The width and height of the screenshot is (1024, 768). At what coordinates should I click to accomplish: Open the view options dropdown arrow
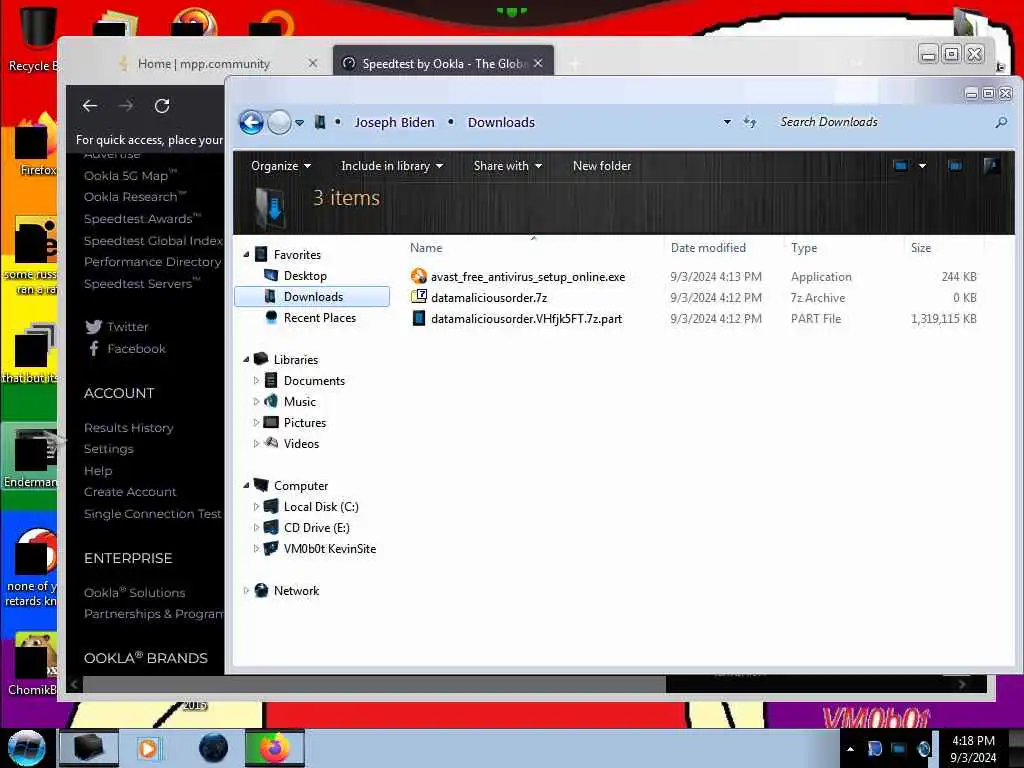(922, 166)
